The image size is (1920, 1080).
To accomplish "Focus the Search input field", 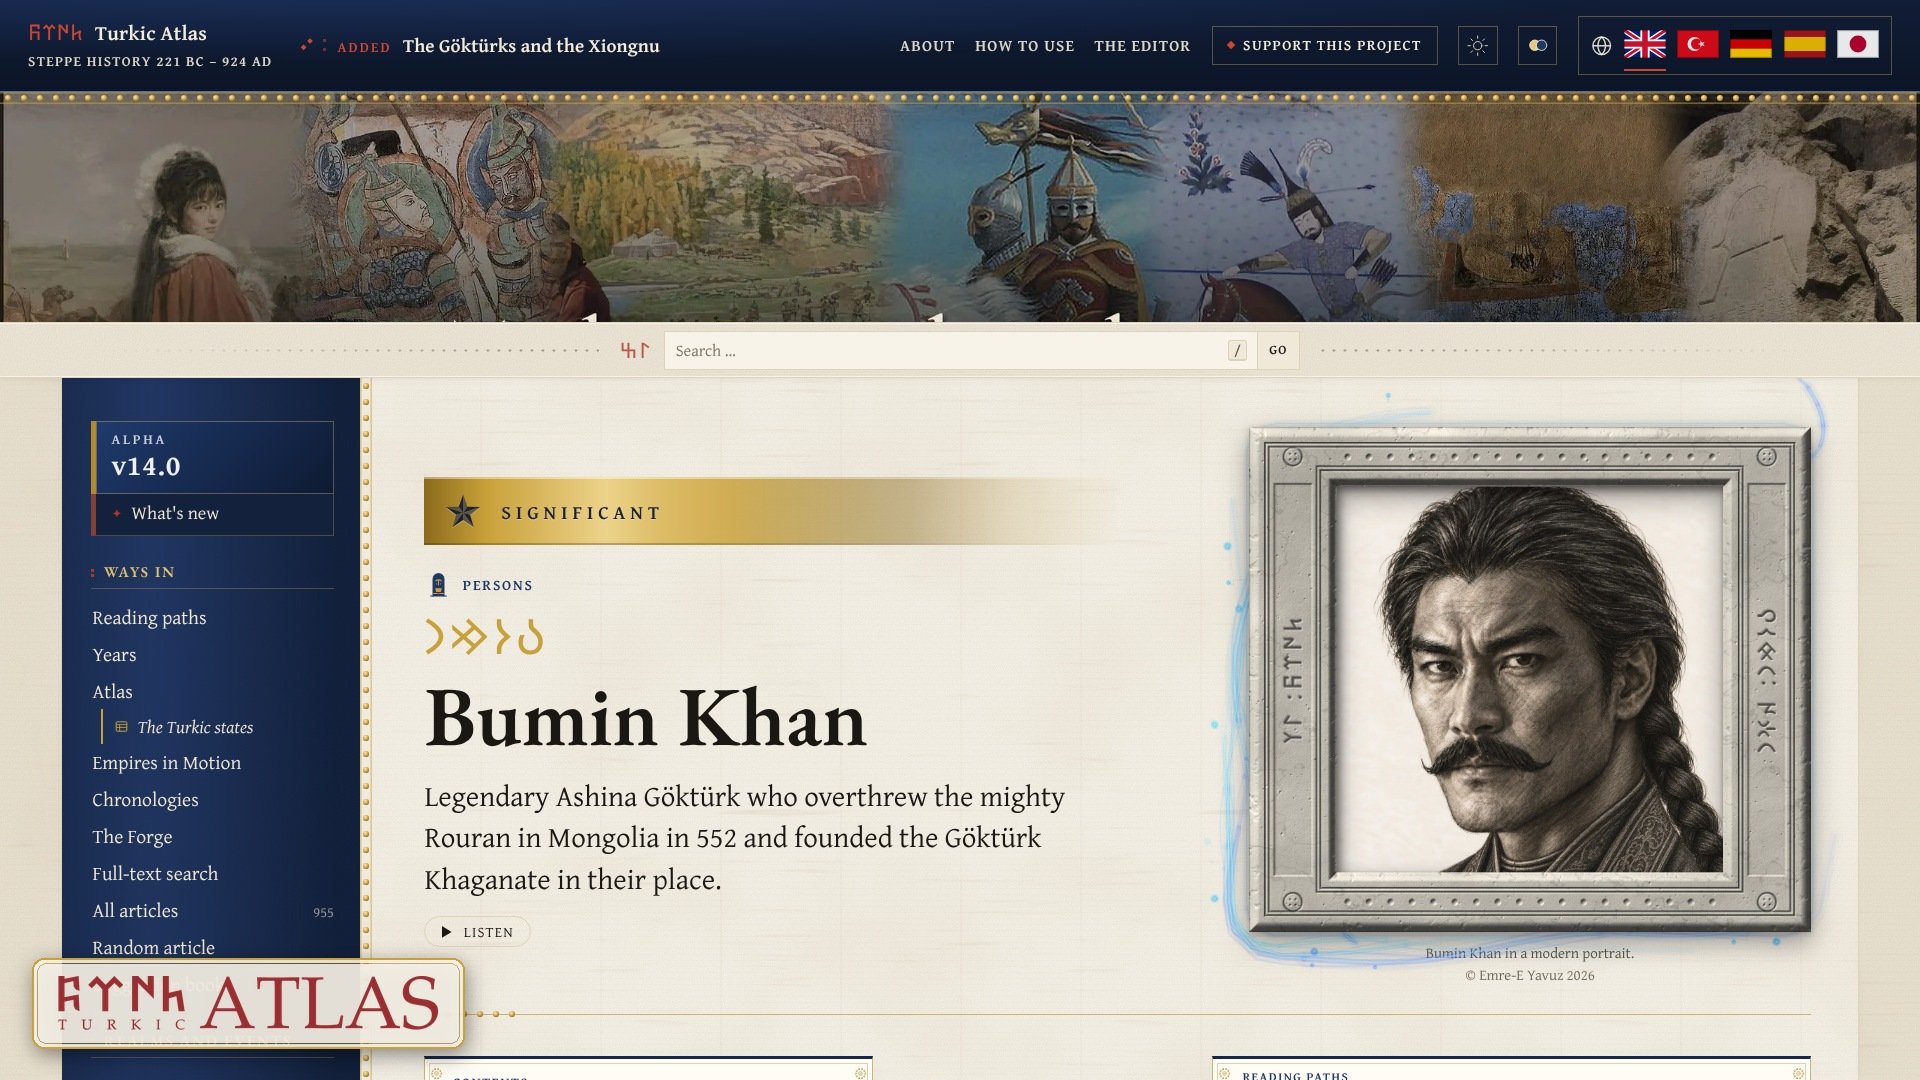I will point(960,350).
